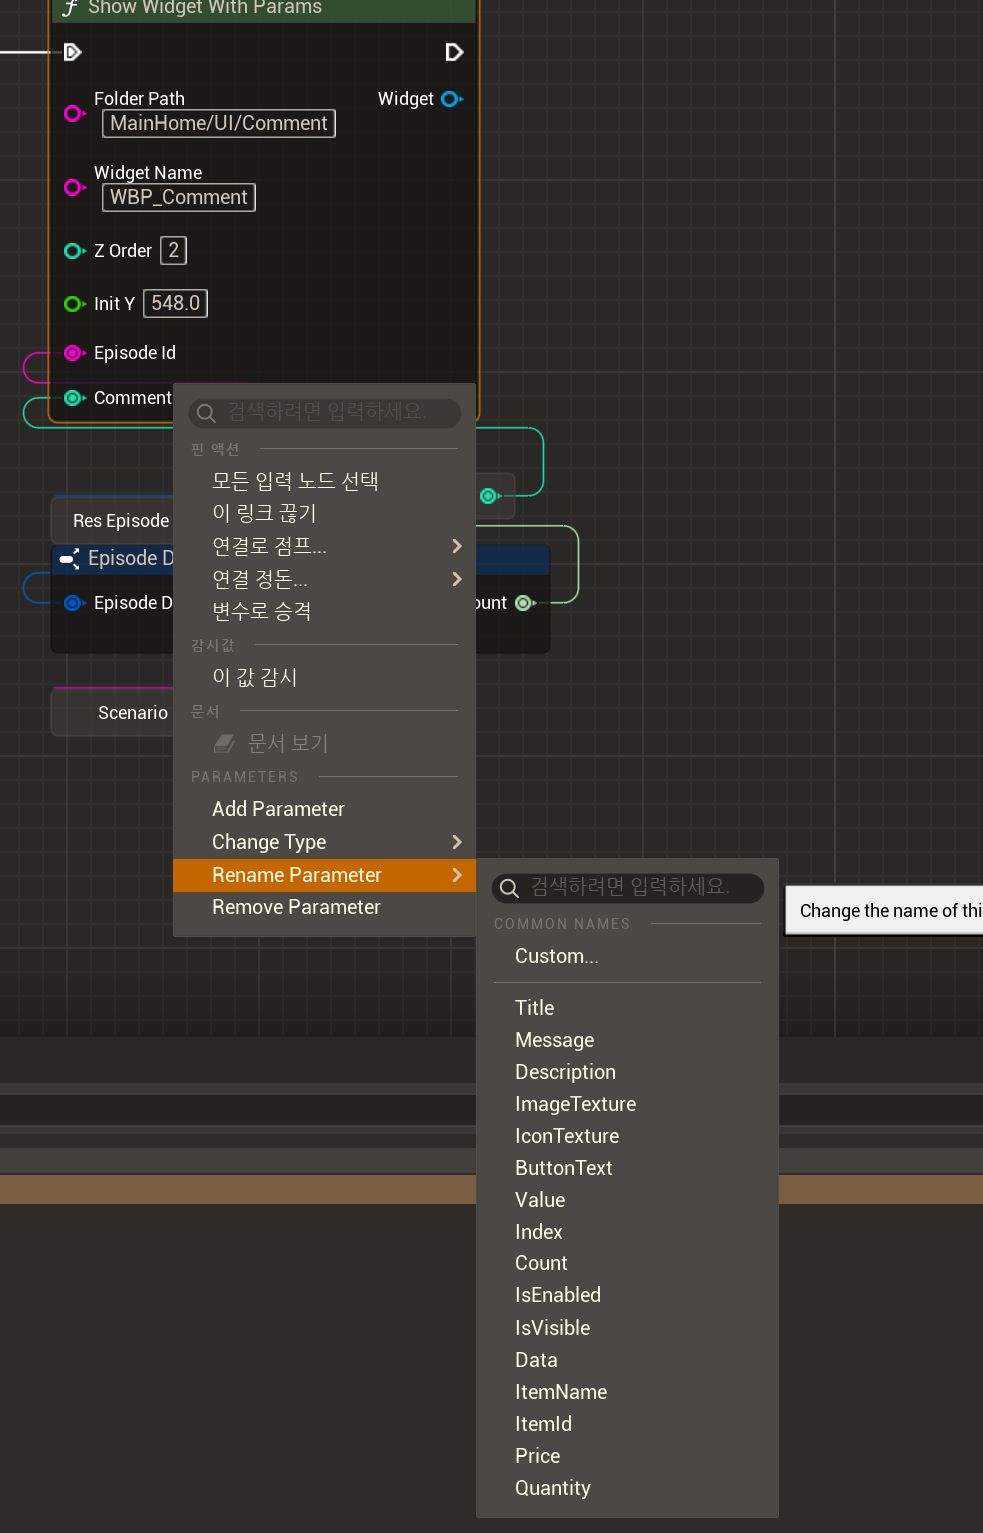
Task: Click the Widget output pin
Action: (451, 99)
